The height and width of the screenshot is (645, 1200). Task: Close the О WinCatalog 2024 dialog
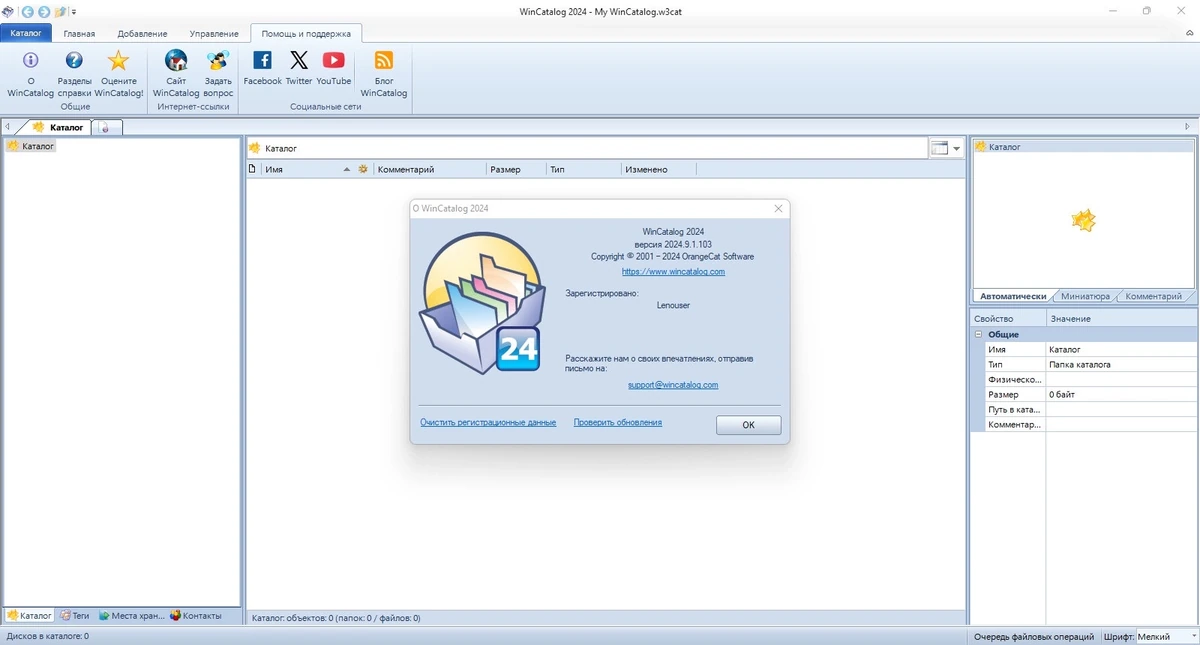778,208
